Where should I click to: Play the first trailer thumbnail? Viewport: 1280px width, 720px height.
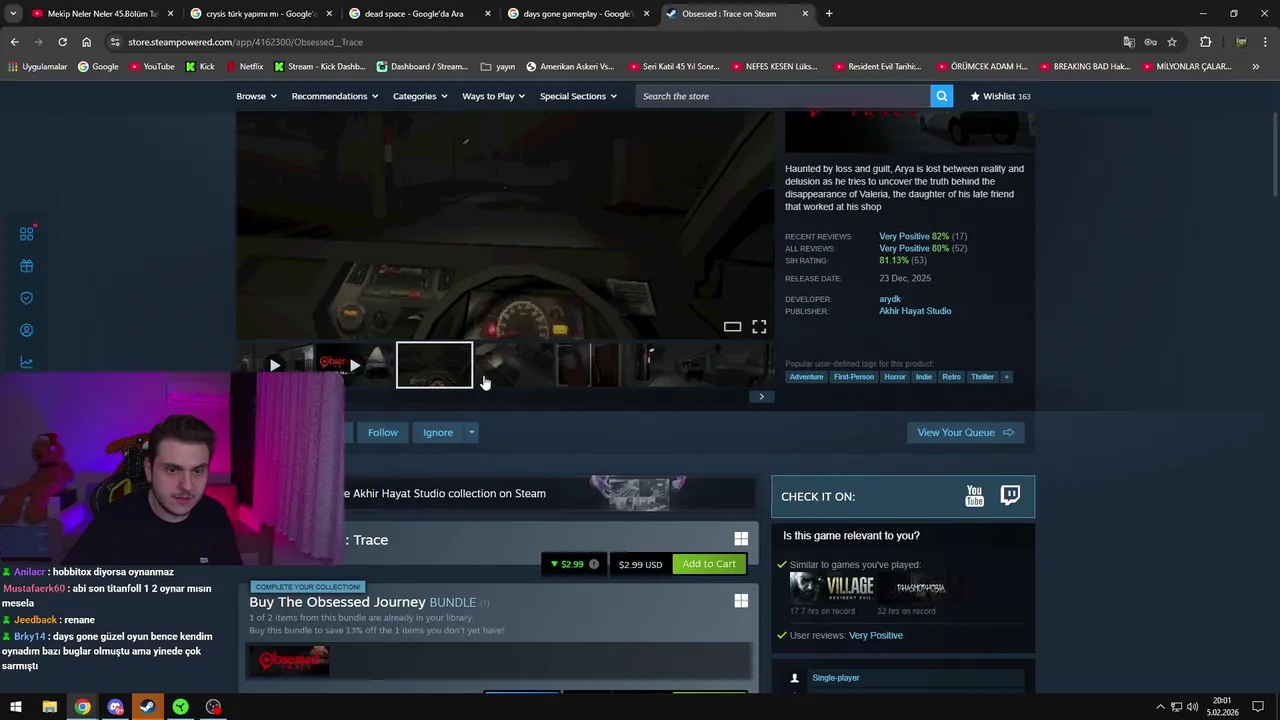coord(275,365)
